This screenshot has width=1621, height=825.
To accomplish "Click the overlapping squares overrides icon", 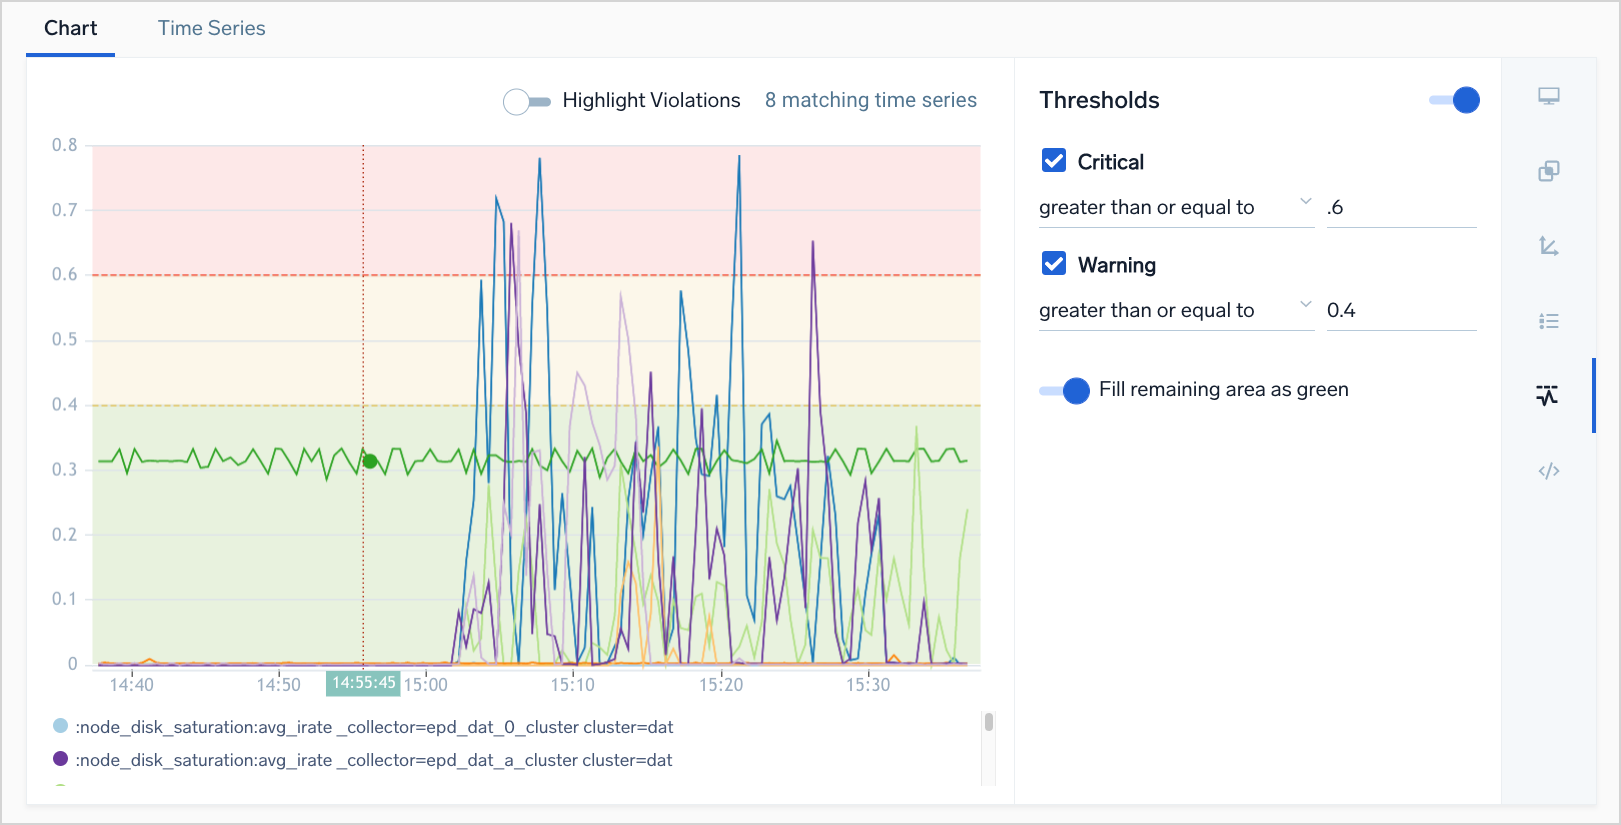I will tap(1548, 171).
